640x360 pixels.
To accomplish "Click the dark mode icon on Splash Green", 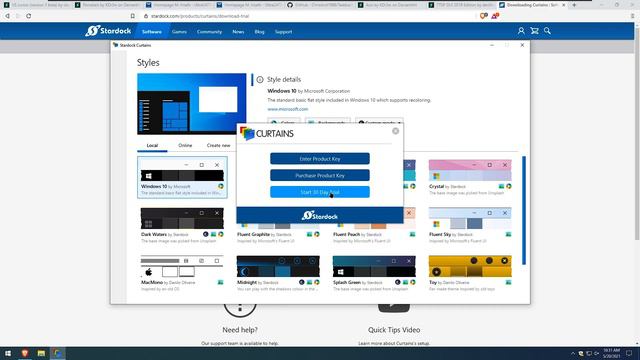I will click(398, 282).
